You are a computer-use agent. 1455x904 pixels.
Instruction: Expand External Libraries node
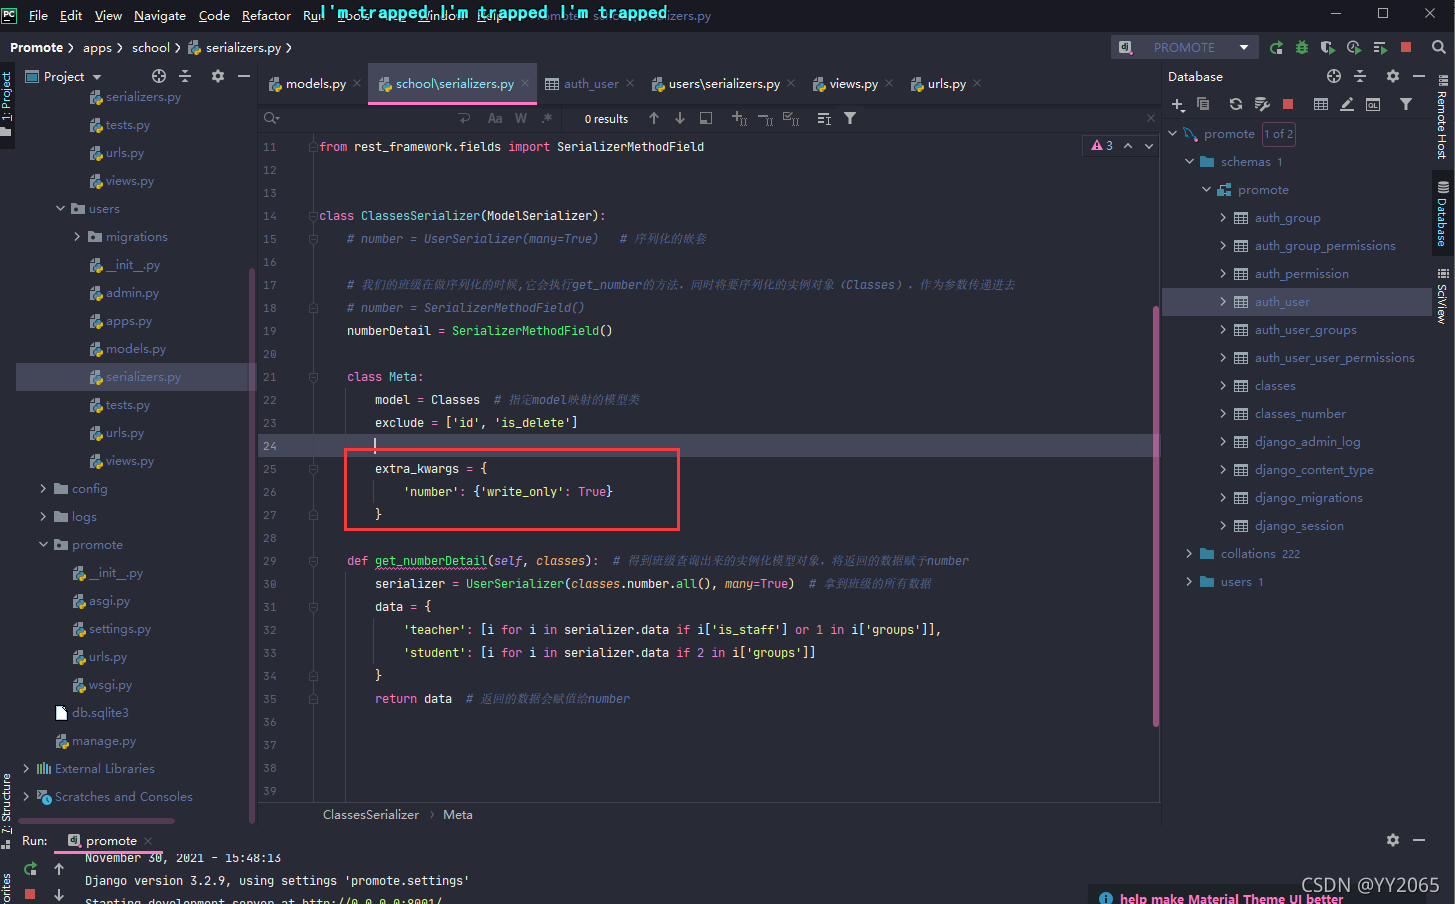[x=26, y=769]
